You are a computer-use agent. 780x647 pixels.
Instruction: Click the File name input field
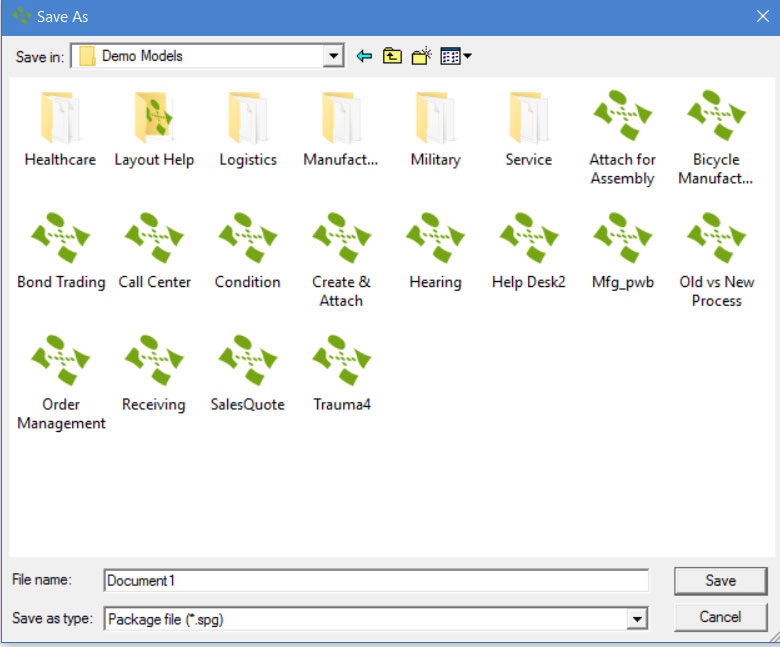click(x=376, y=580)
